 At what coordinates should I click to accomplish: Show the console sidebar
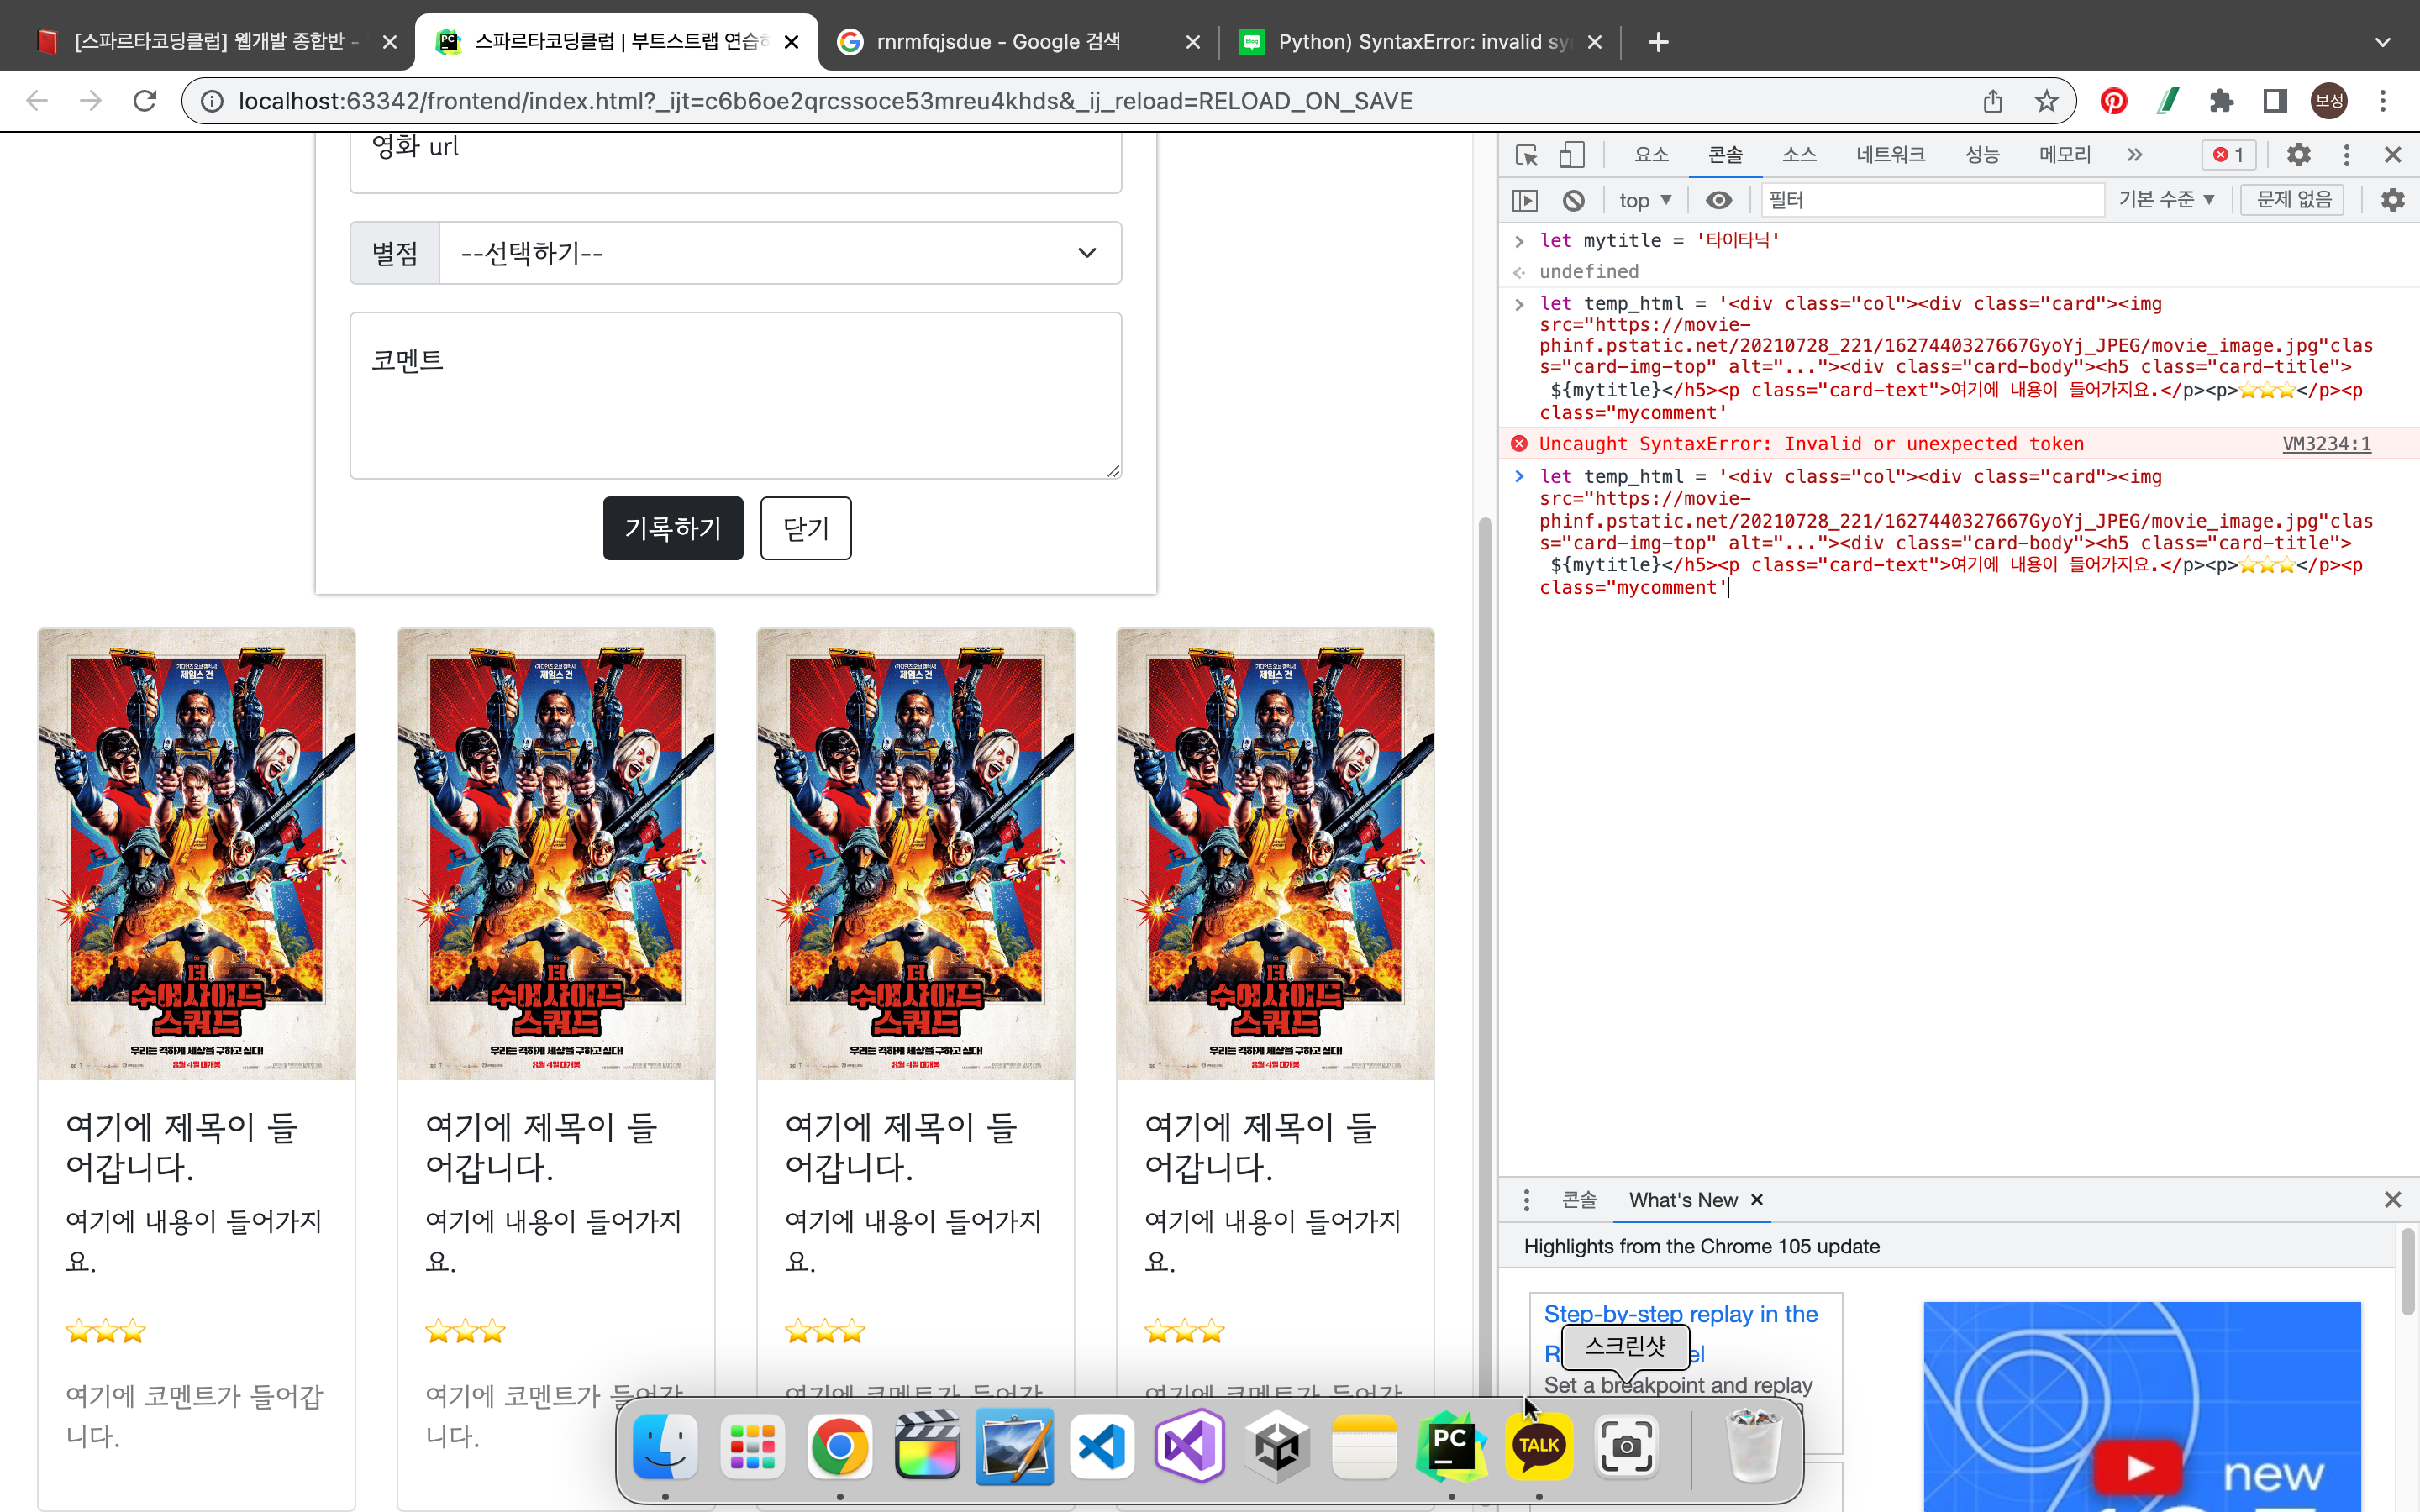(x=1525, y=201)
